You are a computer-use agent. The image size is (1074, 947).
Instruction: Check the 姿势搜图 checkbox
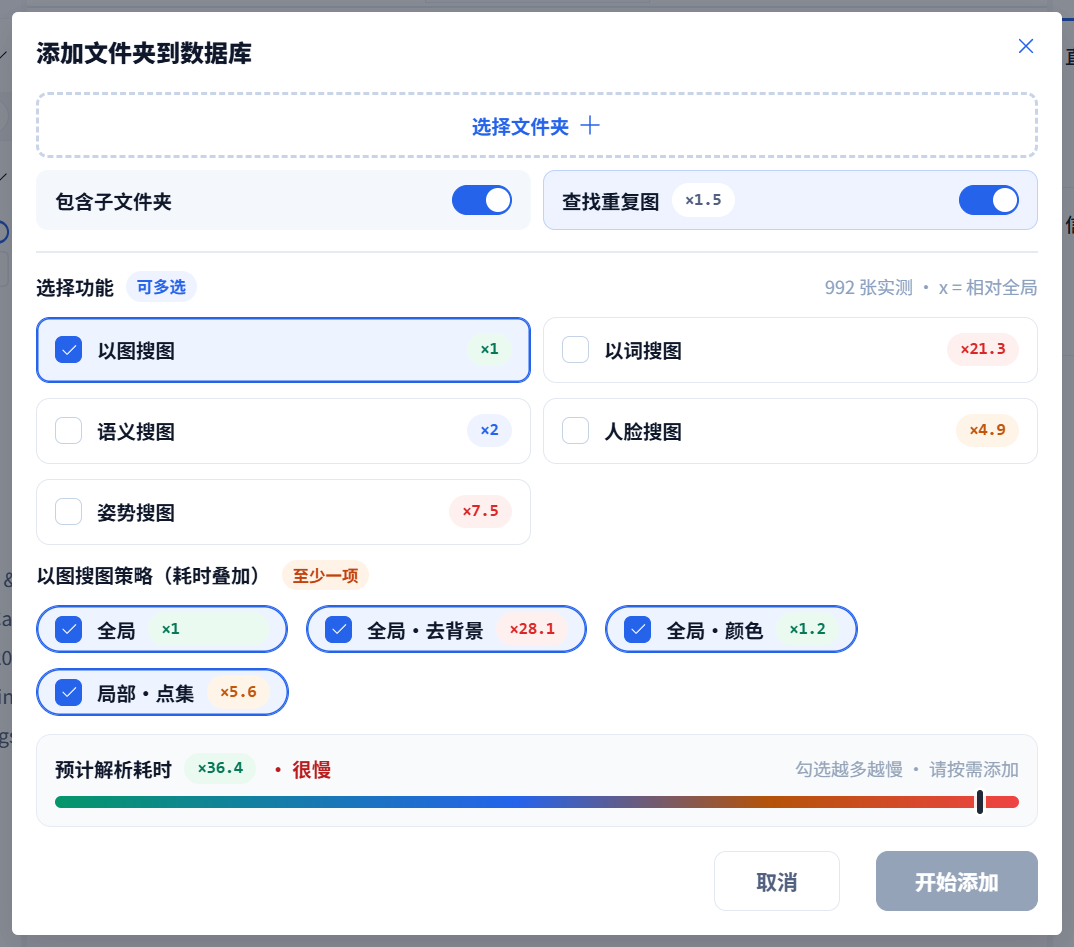[x=68, y=512]
